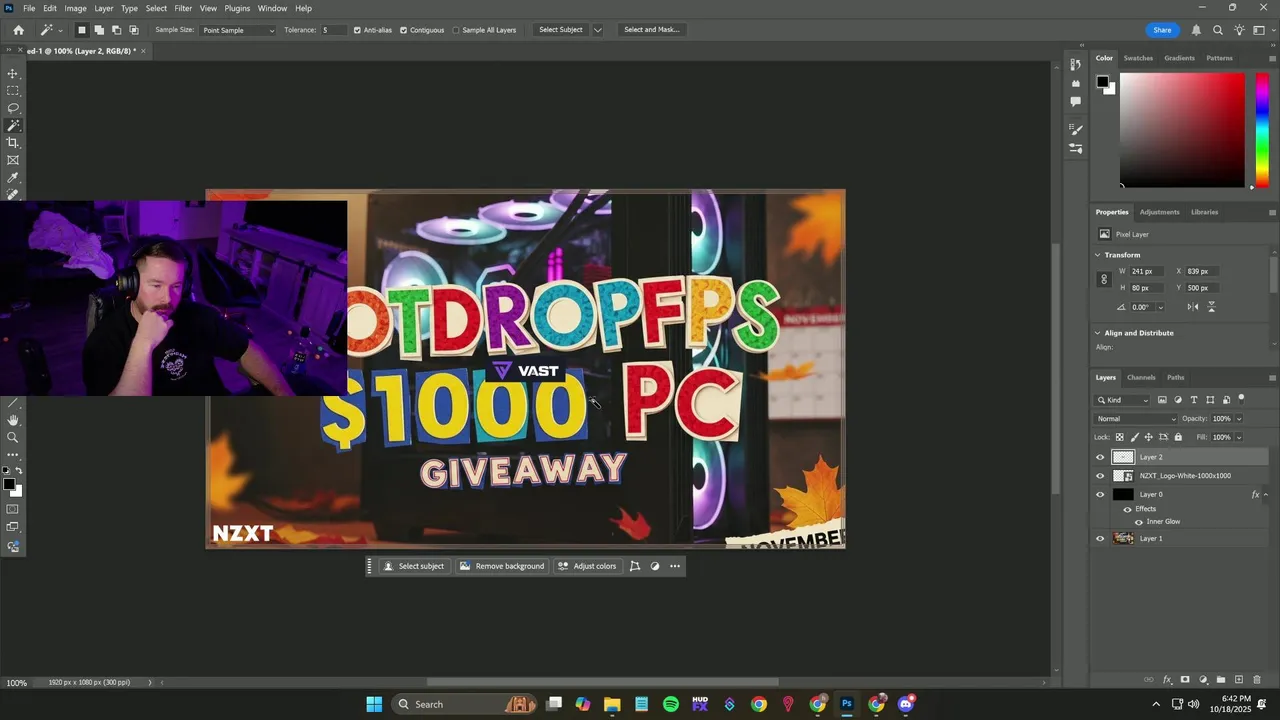This screenshot has height=720, width=1280.
Task: Select the Frame tool
Action: point(13,160)
